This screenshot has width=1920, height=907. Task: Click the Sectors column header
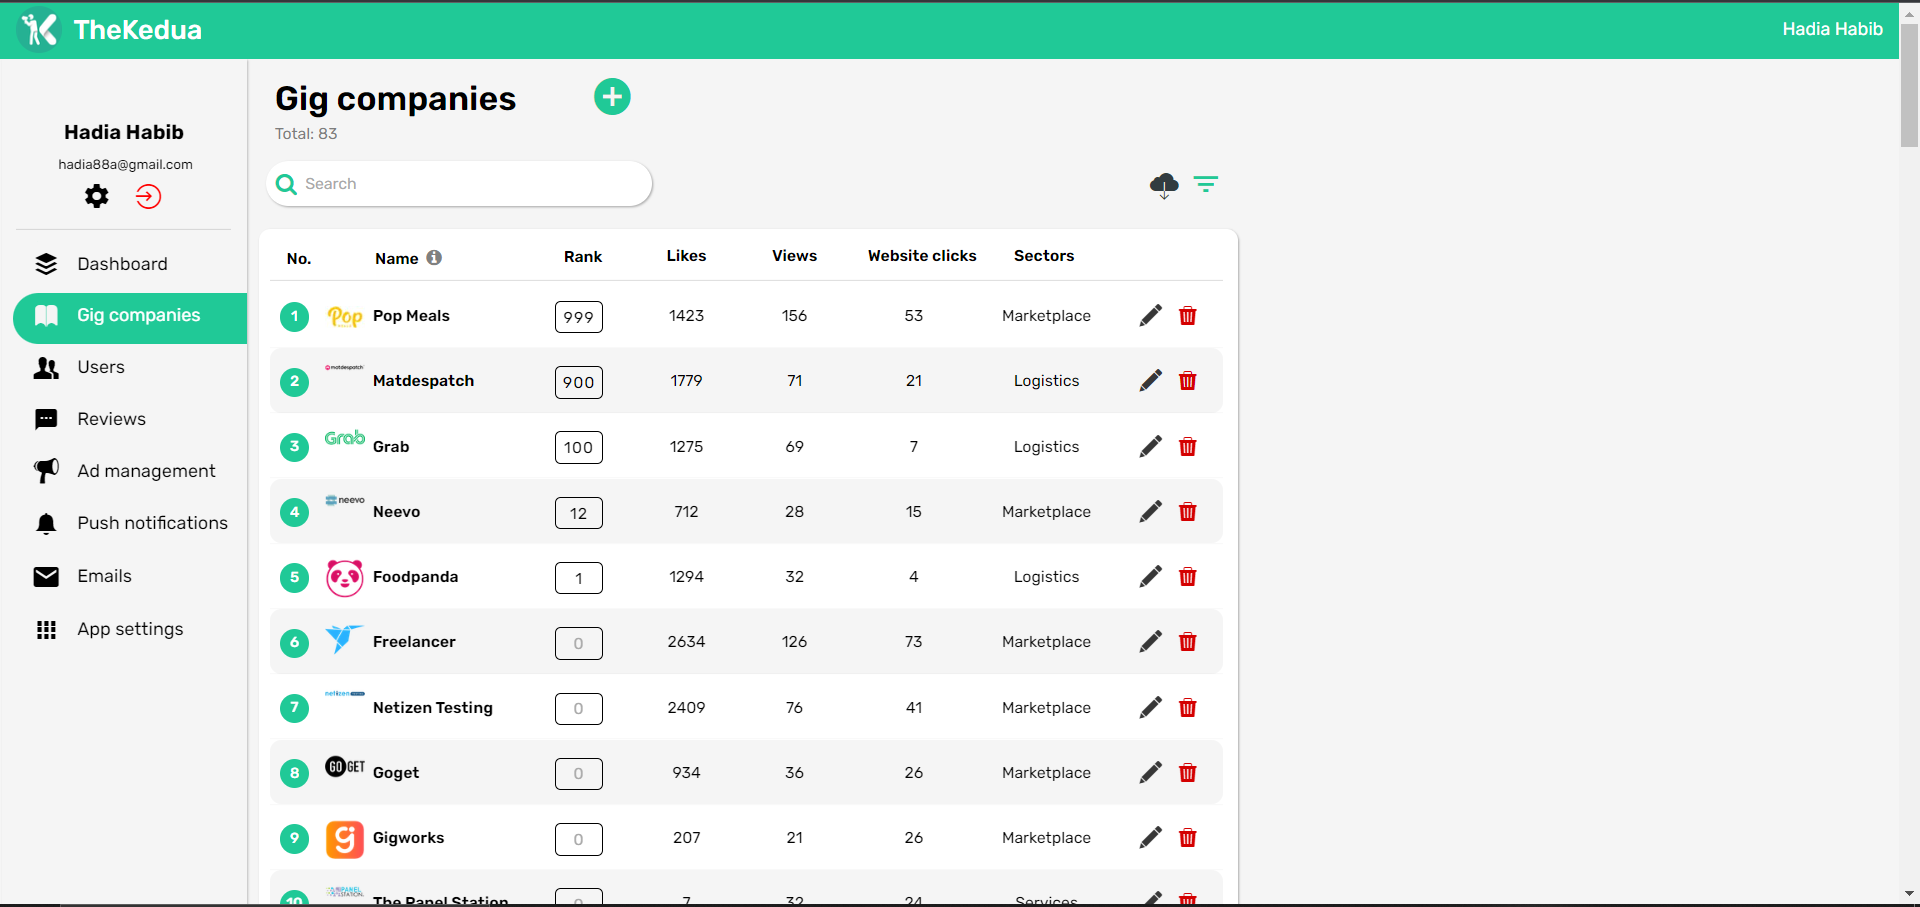(1044, 256)
